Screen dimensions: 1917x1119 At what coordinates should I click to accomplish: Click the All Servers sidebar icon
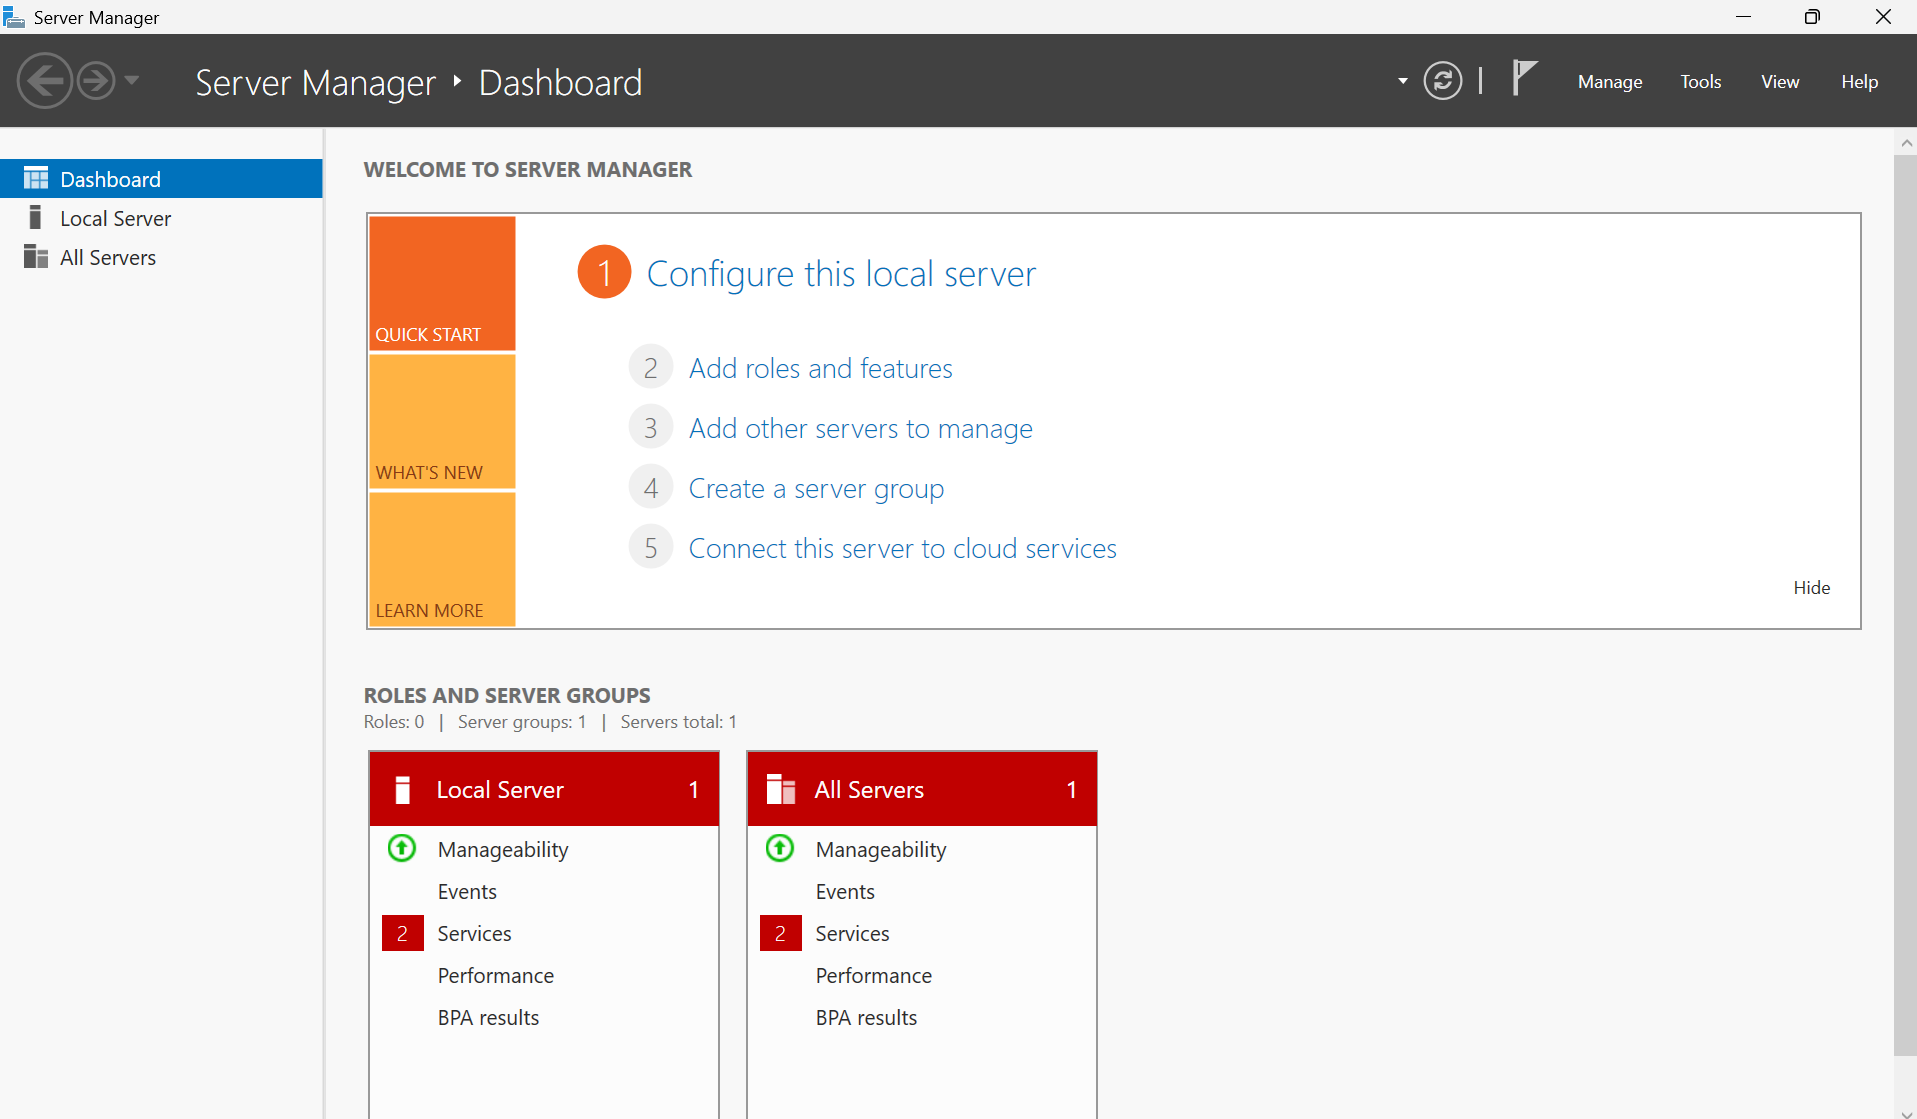36,257
